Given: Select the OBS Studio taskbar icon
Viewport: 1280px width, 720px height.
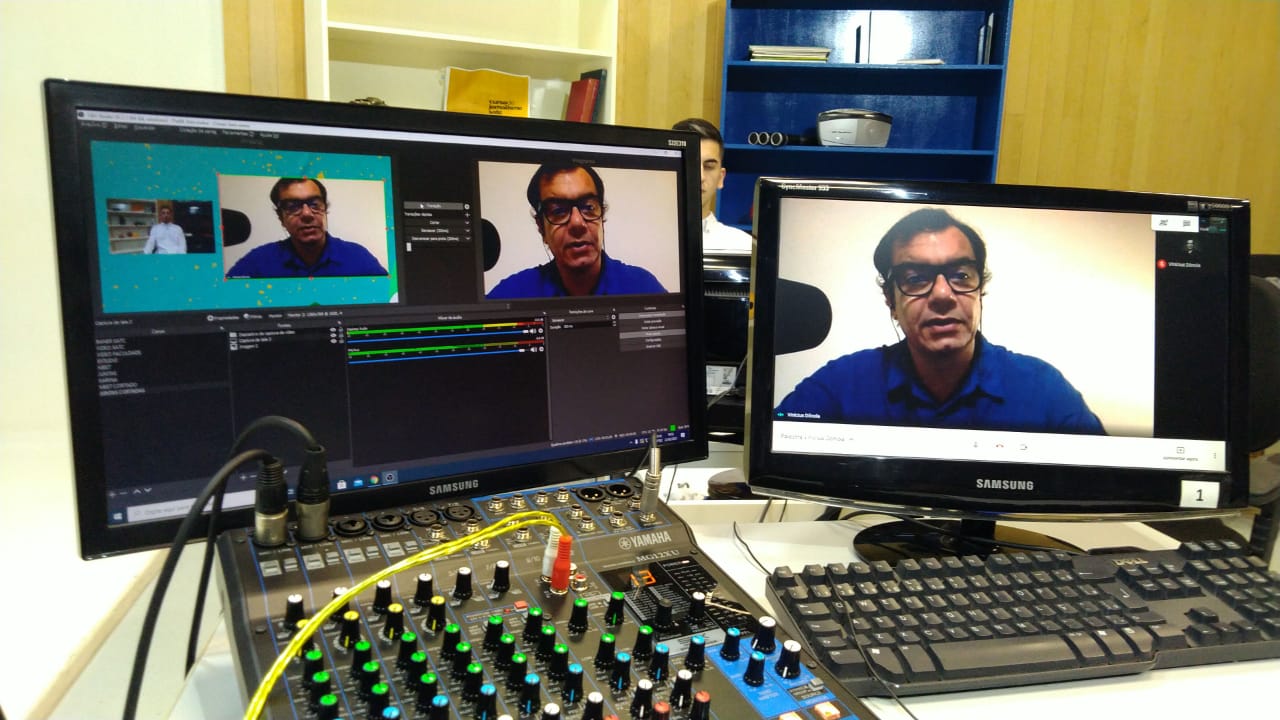Looking at the screenshot, I should (x=390, y=477).
